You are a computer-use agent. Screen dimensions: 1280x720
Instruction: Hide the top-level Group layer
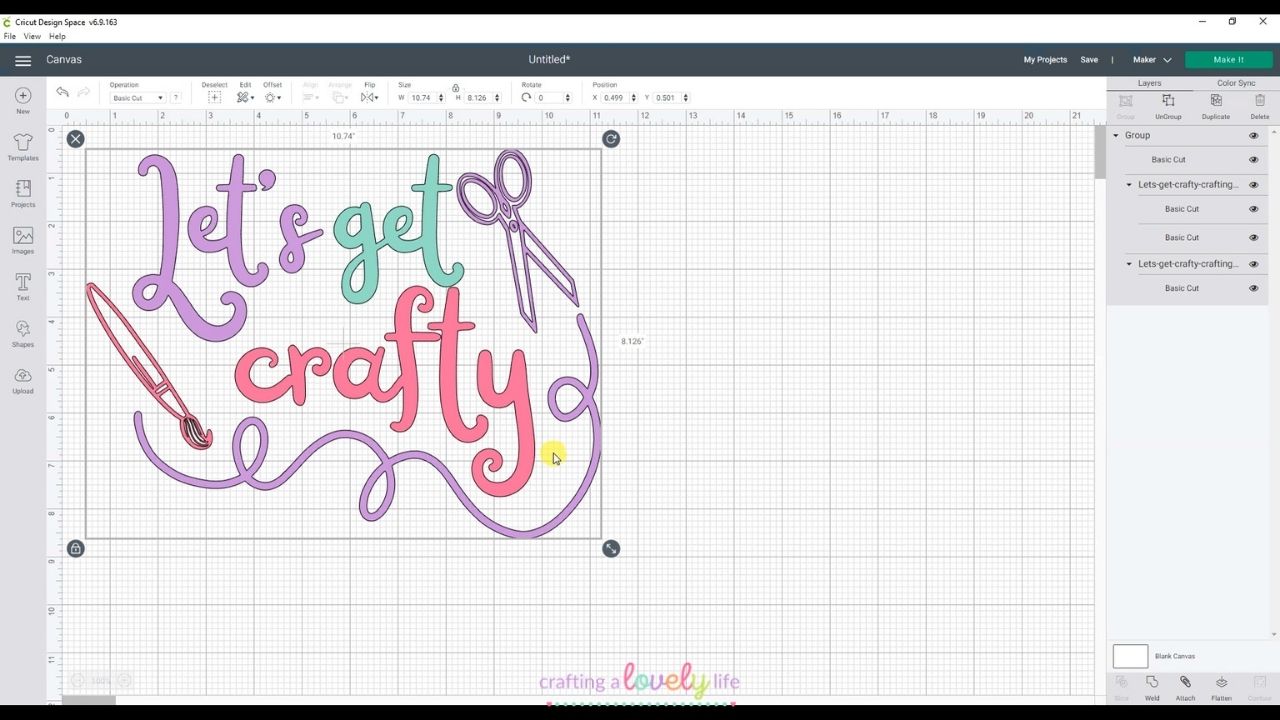[x=1253, y=135]
